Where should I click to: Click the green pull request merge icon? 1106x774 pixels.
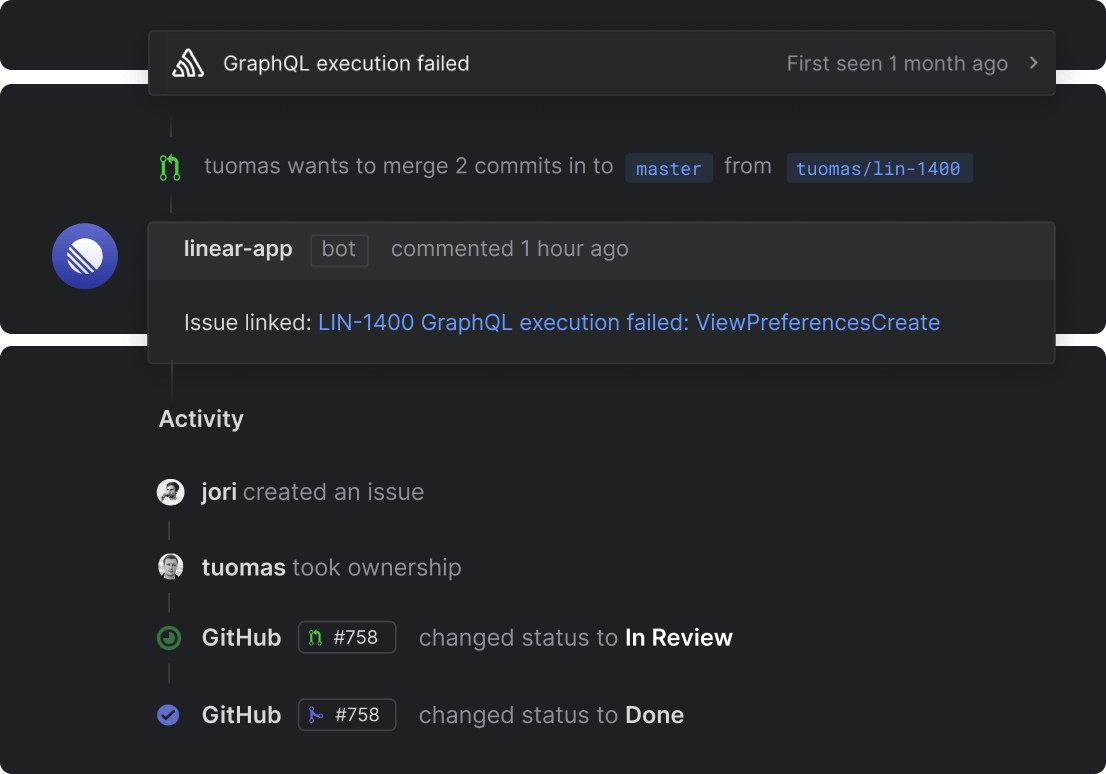(x=170, y=167)
